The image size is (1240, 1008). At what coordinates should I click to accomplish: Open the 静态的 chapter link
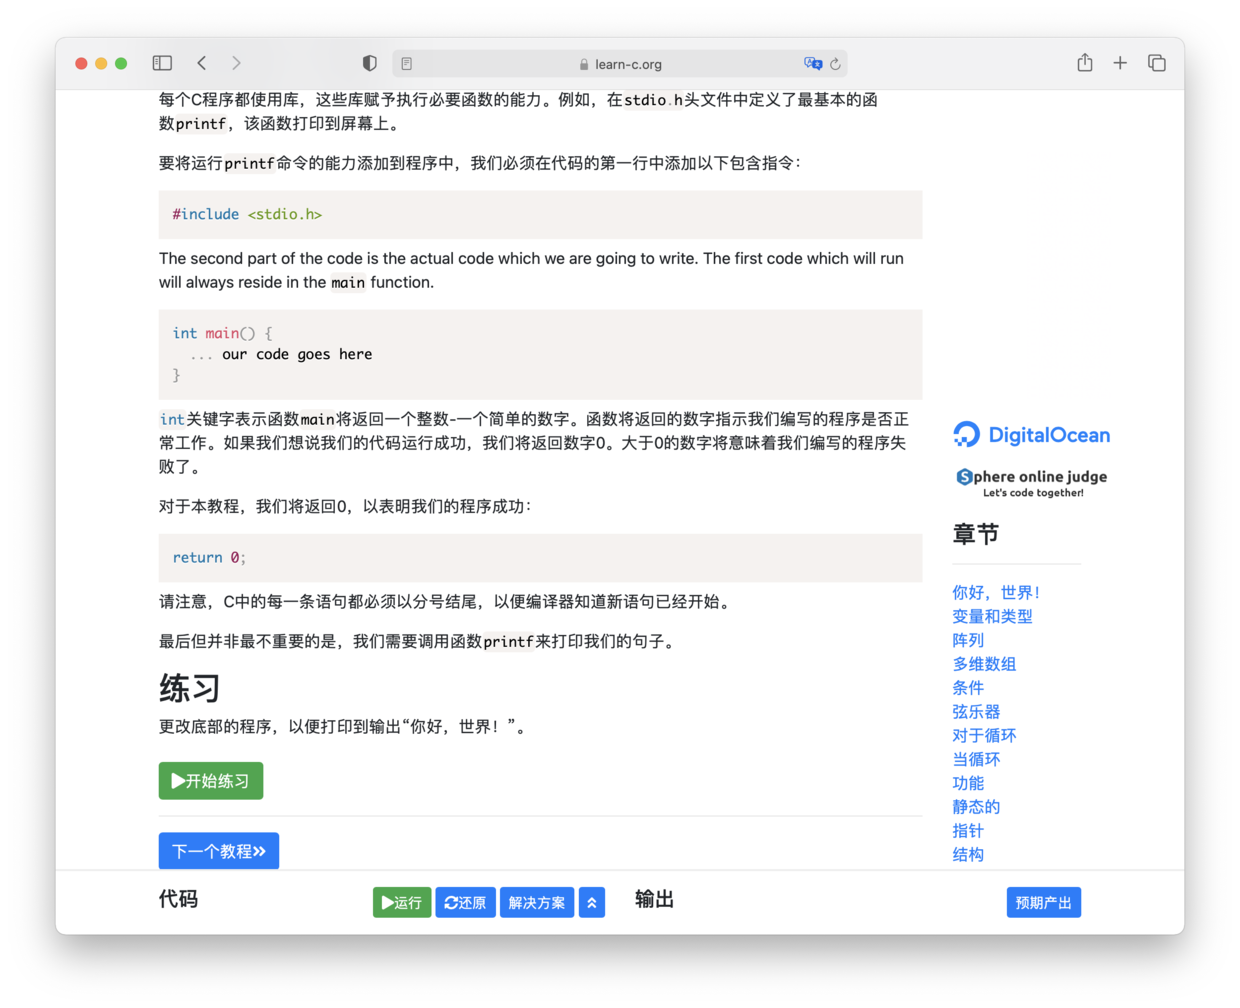[x=976, y=807]
